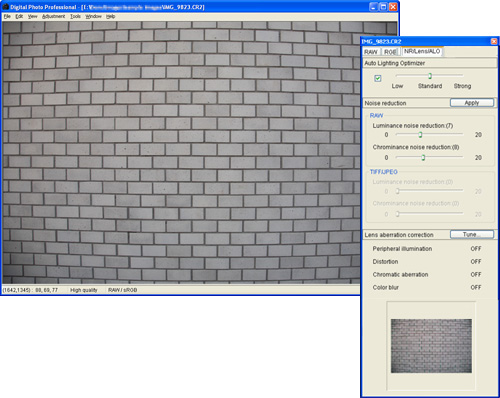Switch to the RAW tab

point(371,52)
